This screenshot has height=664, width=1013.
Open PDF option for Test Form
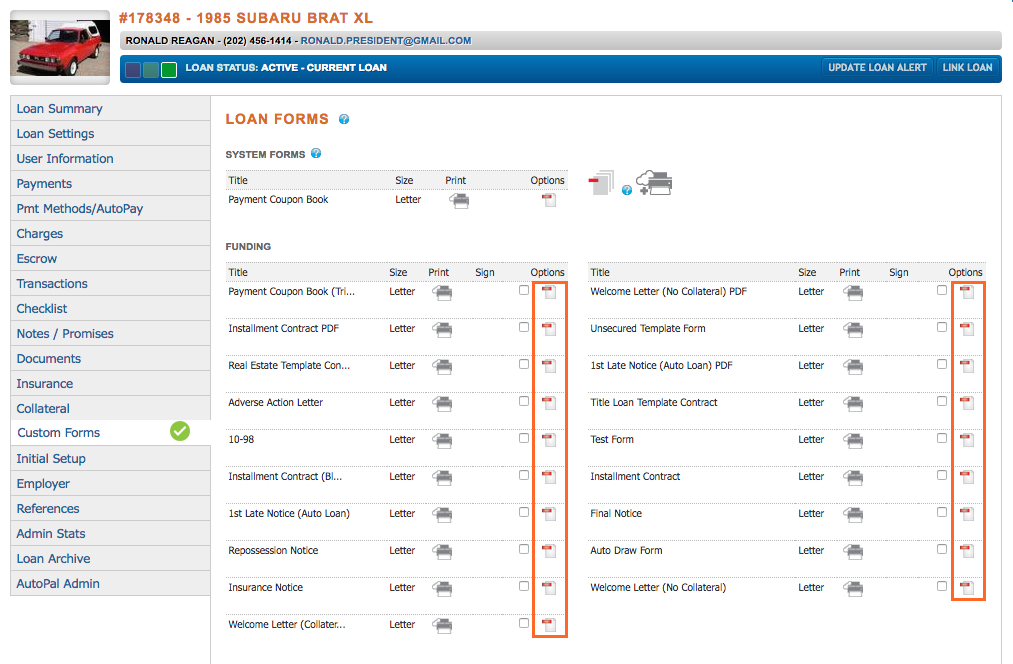pyautogui.click(x=967, y=440)
